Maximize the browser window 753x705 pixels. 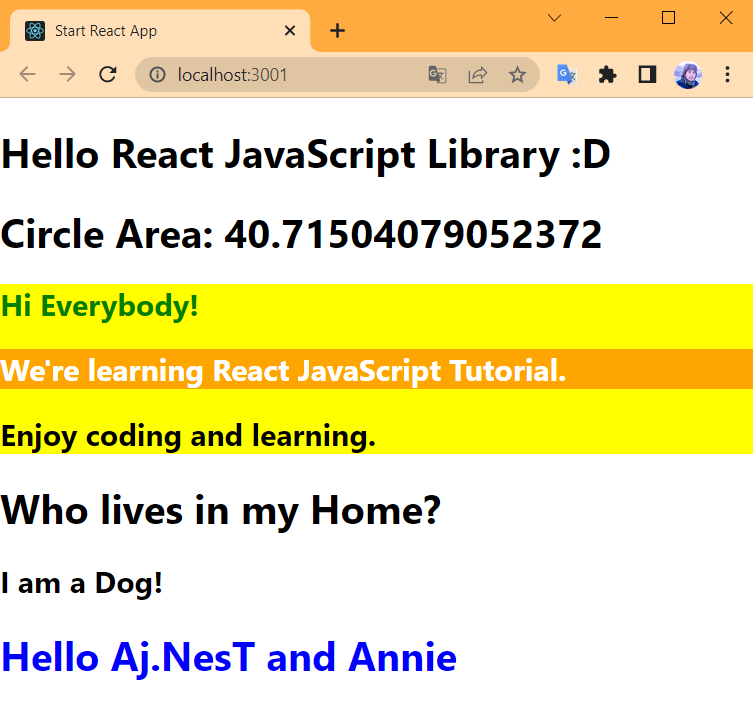pyautogui.click(x=669, y=18)
